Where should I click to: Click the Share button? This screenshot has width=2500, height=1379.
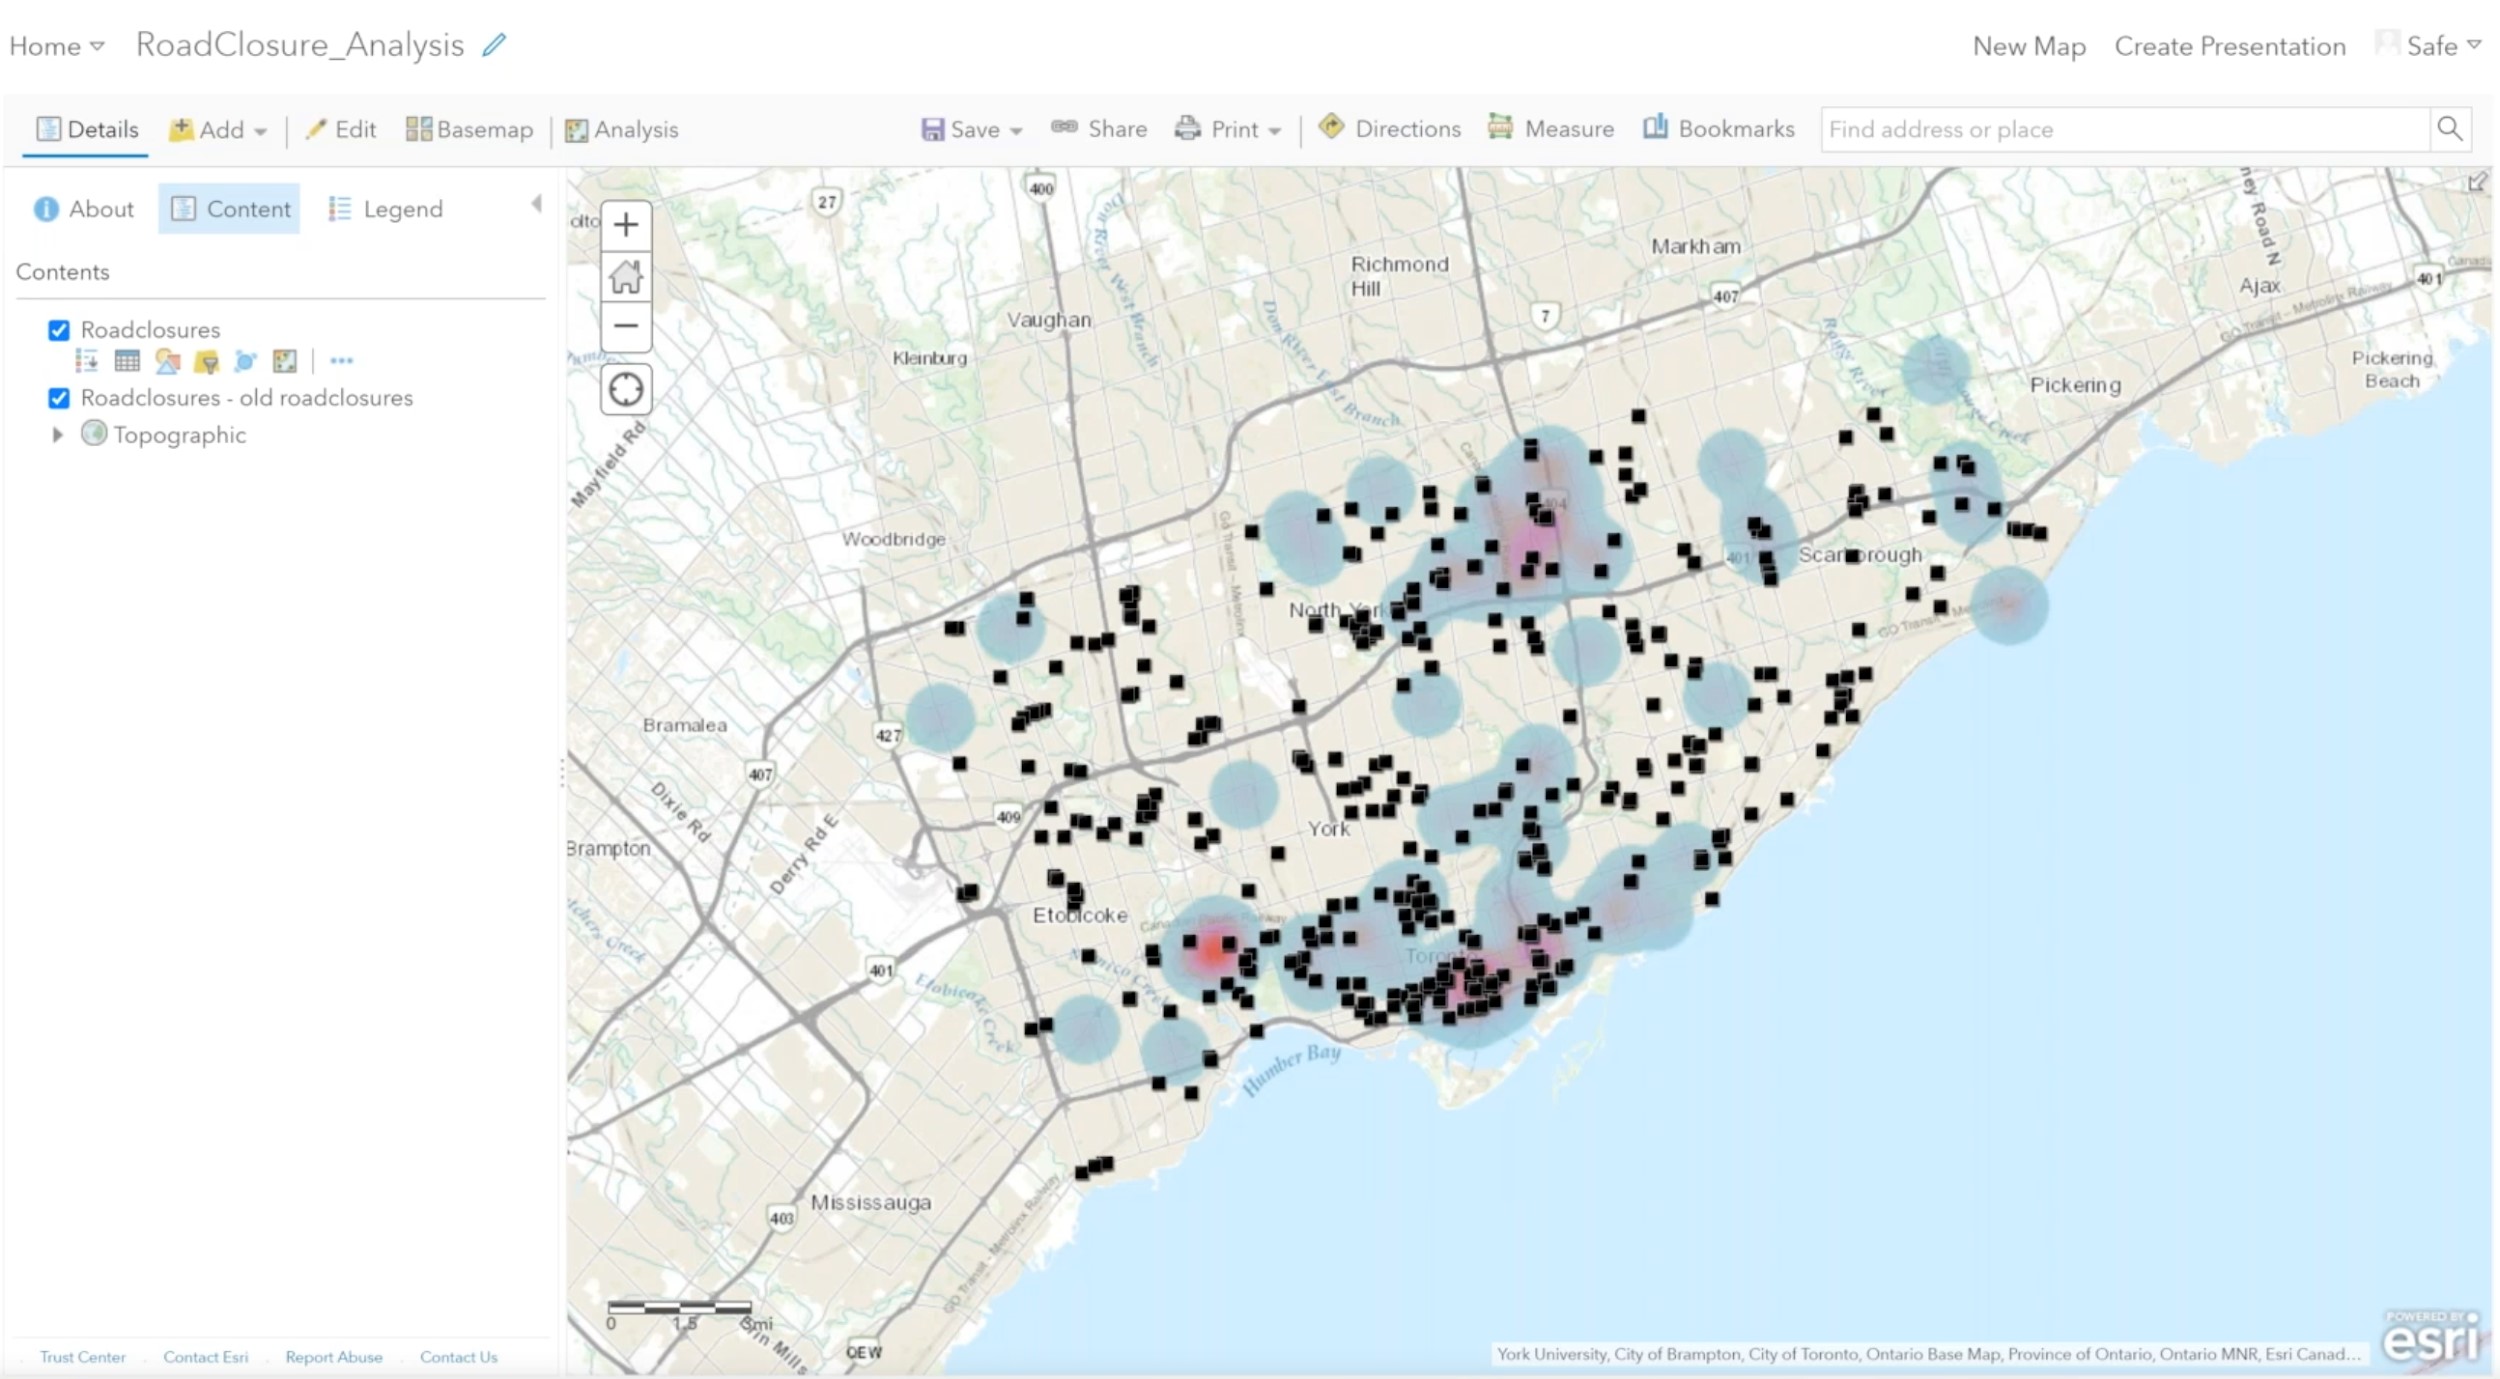pyautogui.click(x=1101, y=129)
